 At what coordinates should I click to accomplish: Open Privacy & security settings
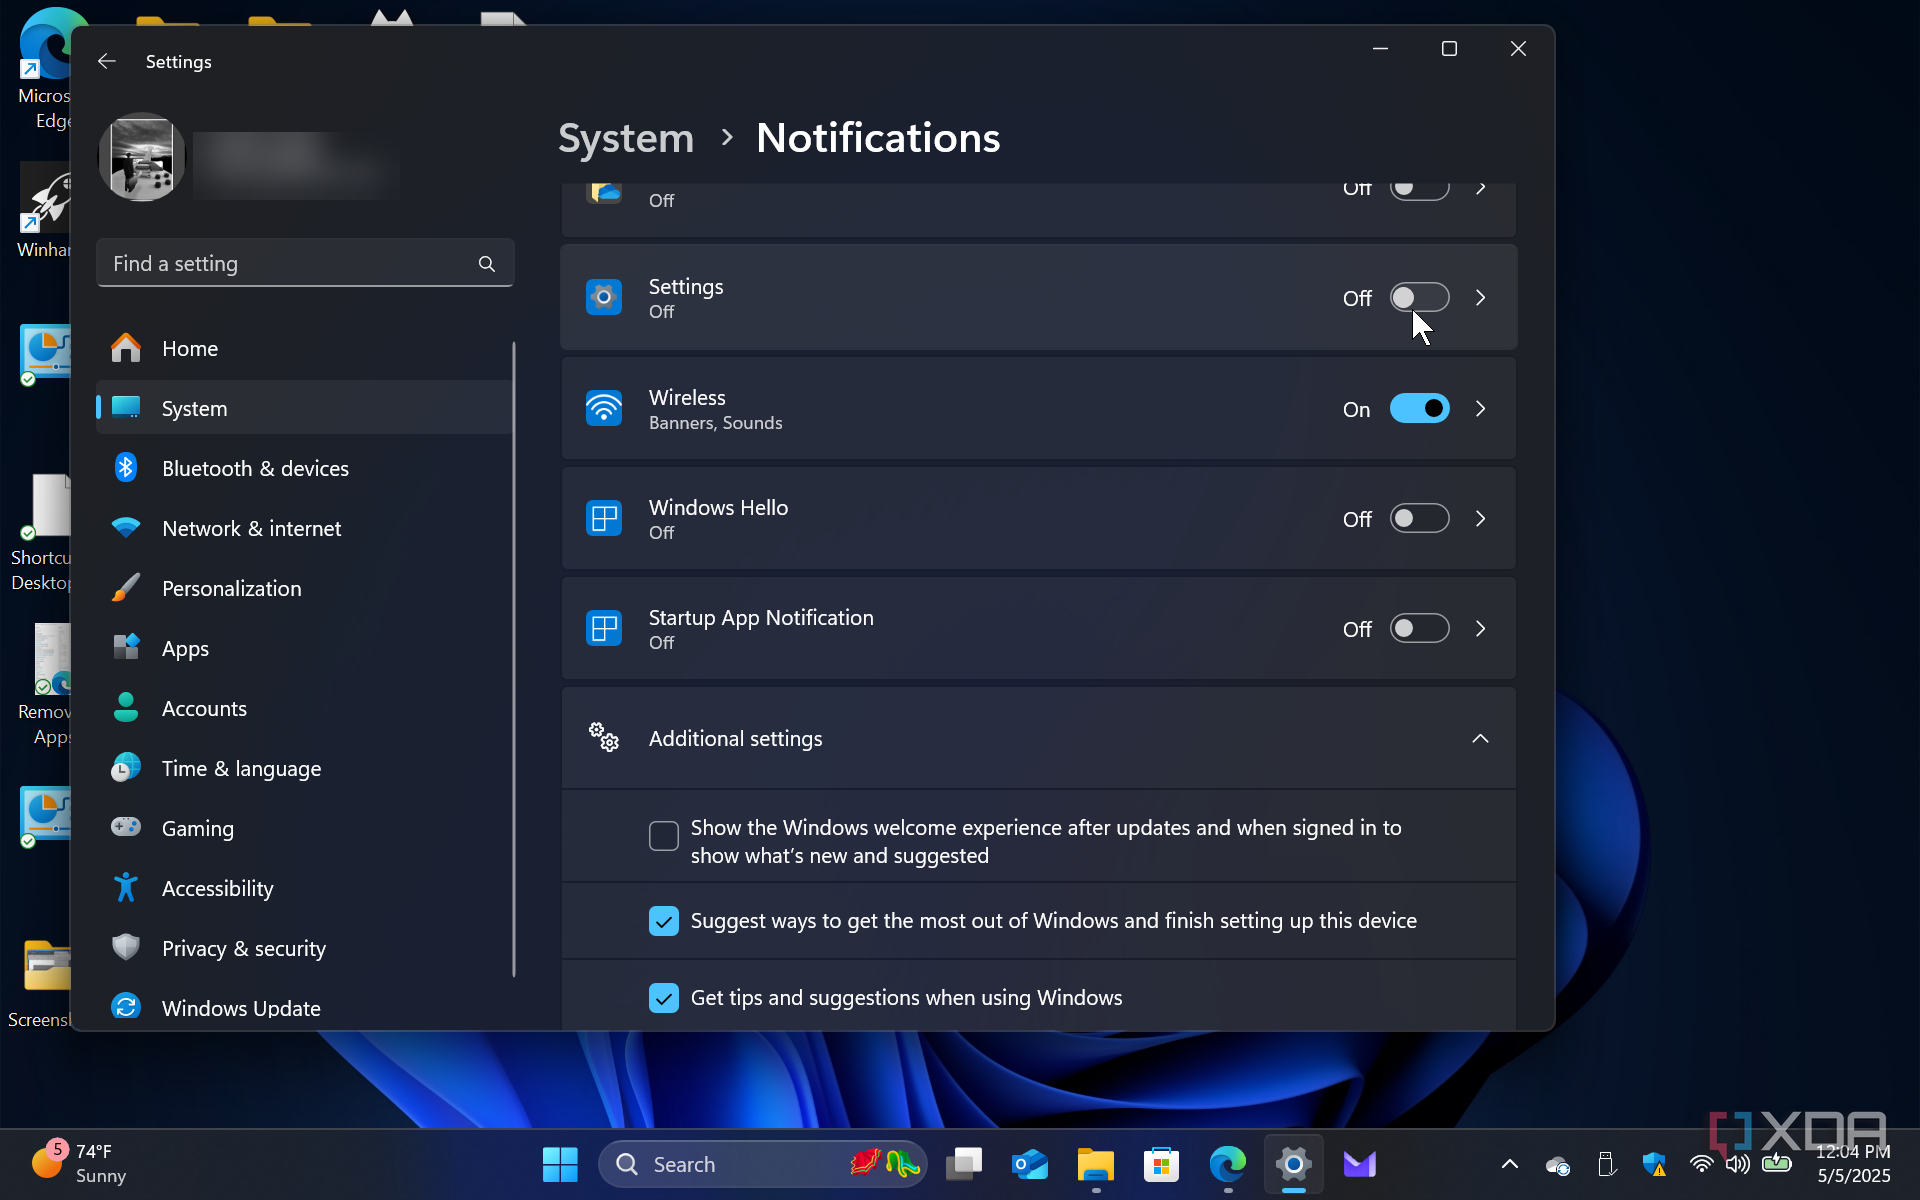304,948
